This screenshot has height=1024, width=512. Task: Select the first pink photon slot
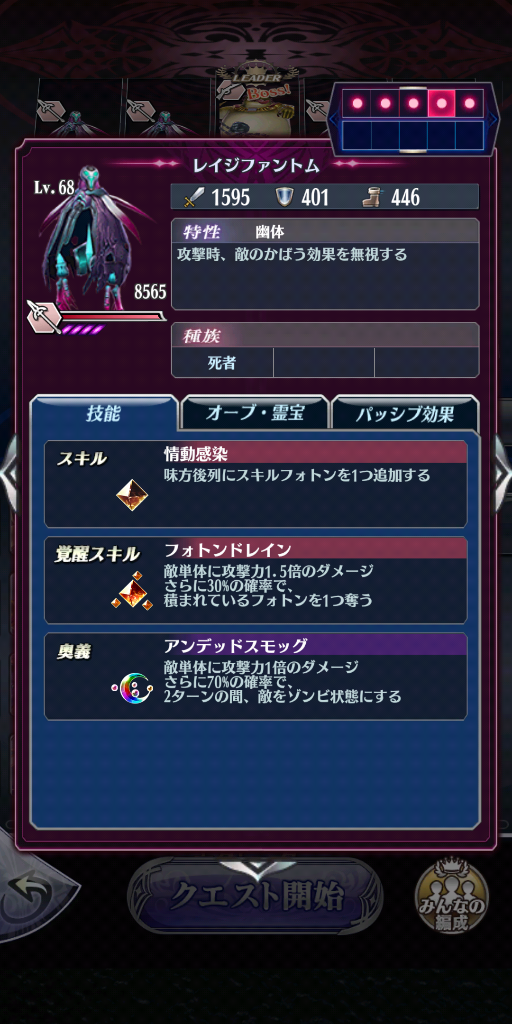pos(357,103)
